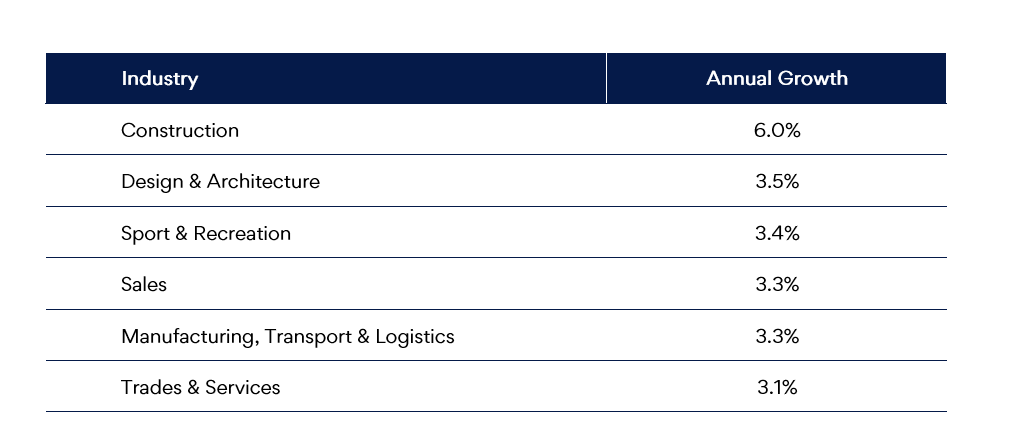Select the Manufacturing, Transport & Logistics cell
The image size is (1026, 439).
click(x=287, y=337)
